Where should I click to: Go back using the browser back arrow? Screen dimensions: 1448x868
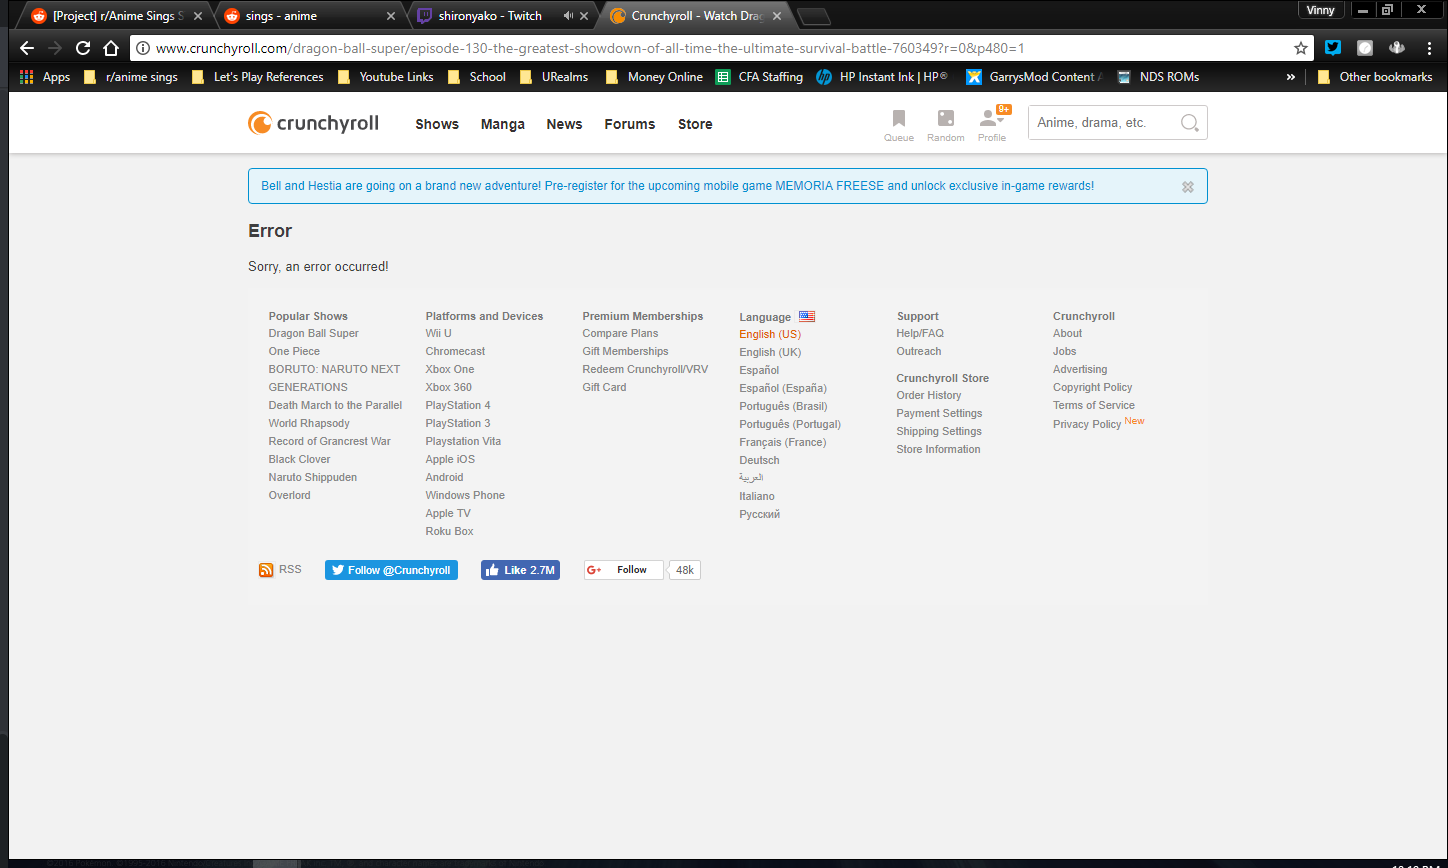(27, 48)
